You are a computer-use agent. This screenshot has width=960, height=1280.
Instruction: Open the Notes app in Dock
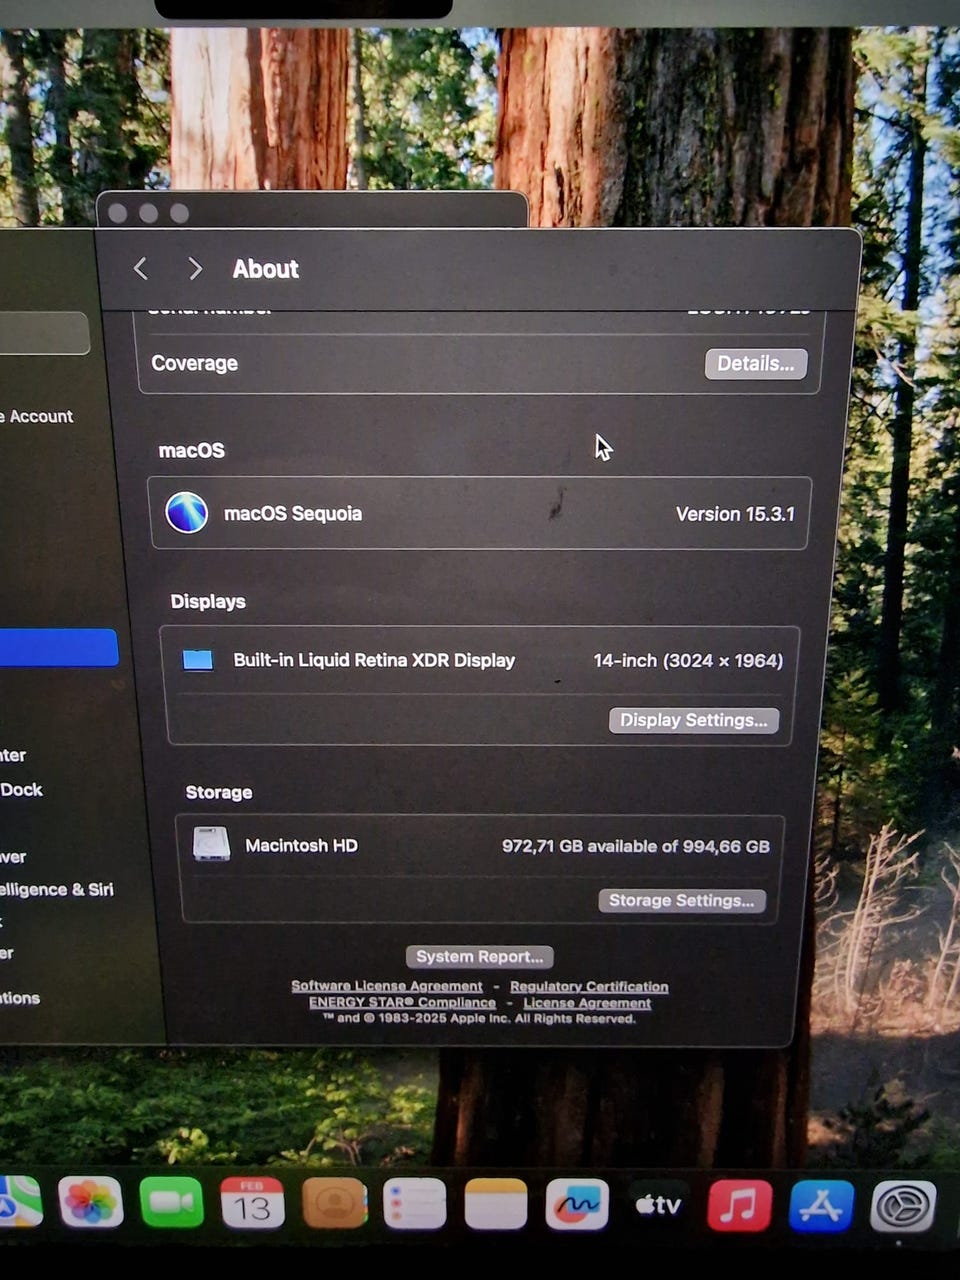496,1203
